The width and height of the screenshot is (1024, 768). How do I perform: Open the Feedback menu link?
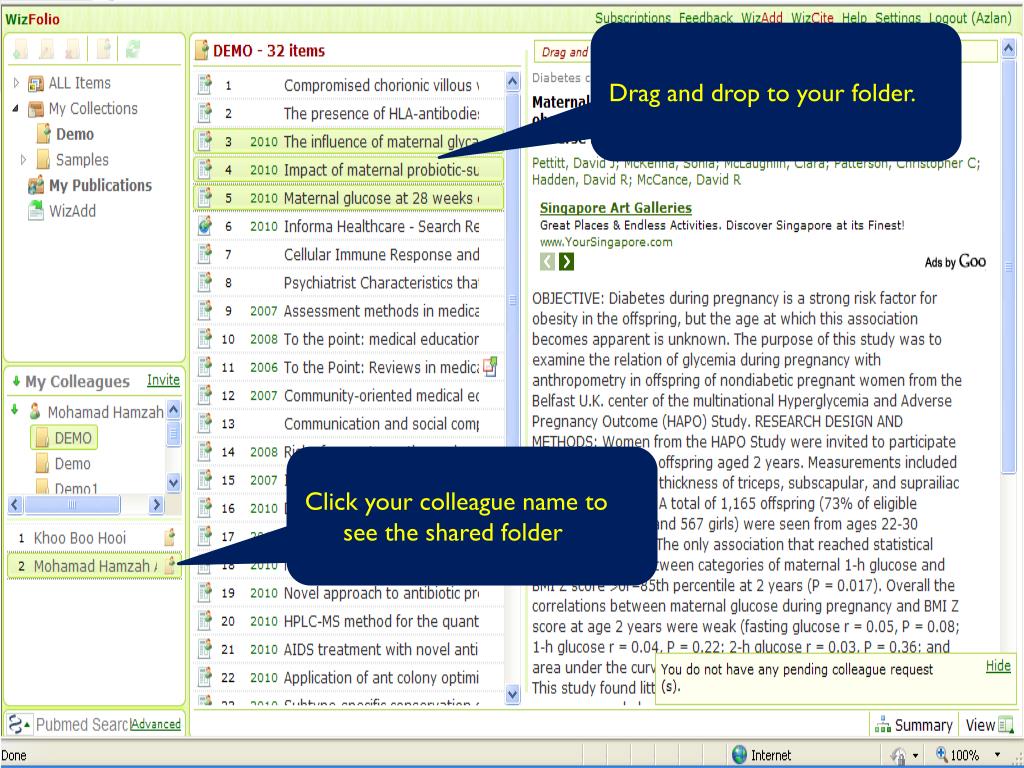click(705, 18)
